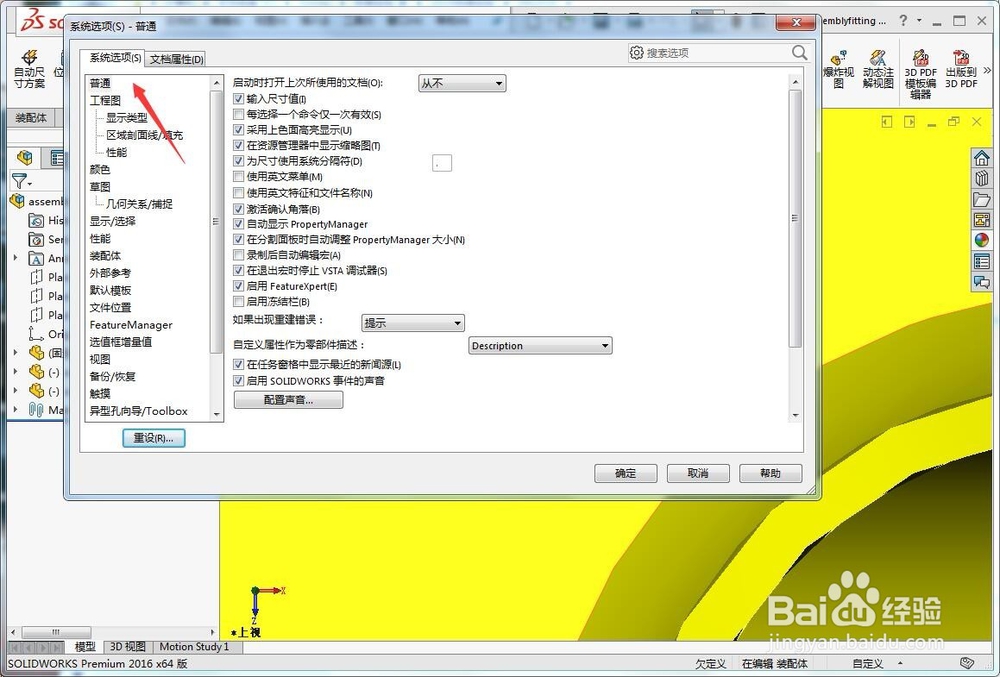Click the Home icon in task pane

point(982,157)
